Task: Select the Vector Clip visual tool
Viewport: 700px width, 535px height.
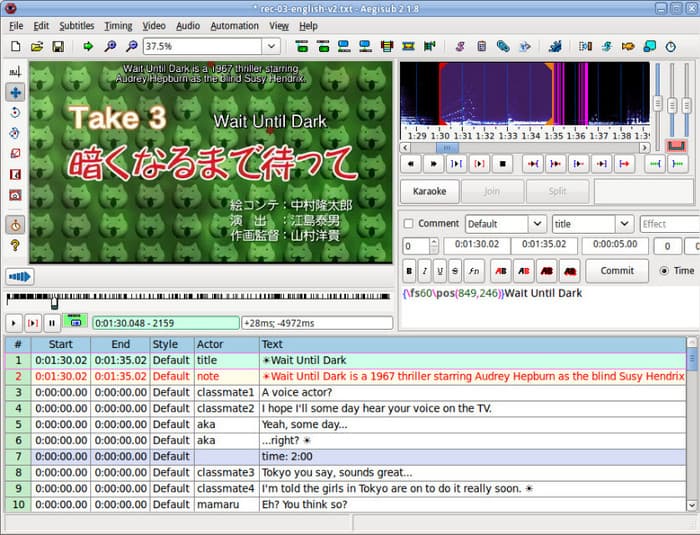Action: coord(15,195)
